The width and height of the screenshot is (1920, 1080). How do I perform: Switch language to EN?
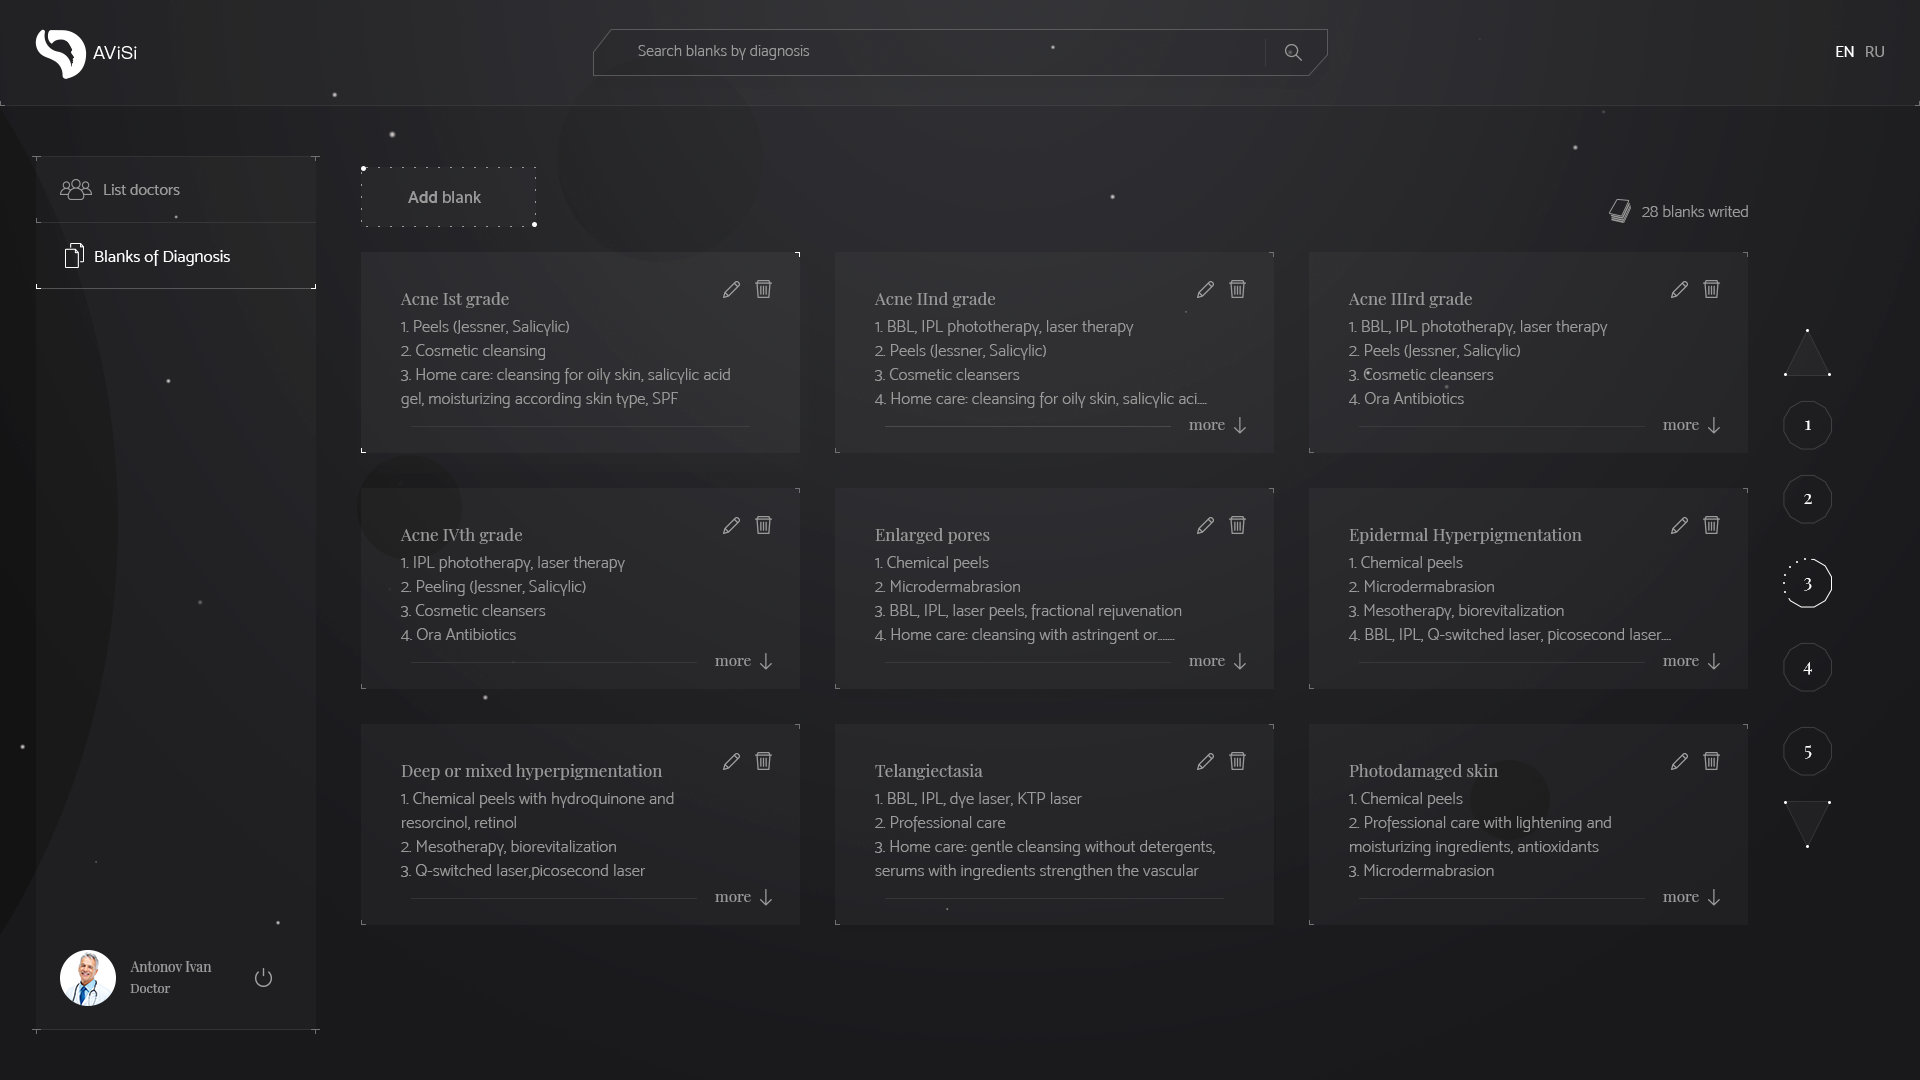click(1844, 52)
